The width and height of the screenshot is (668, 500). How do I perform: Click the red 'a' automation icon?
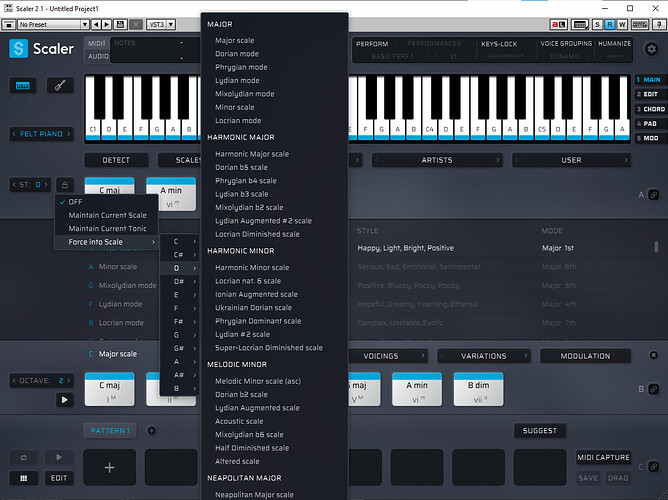pyautogui.click(x=559, y=24)
